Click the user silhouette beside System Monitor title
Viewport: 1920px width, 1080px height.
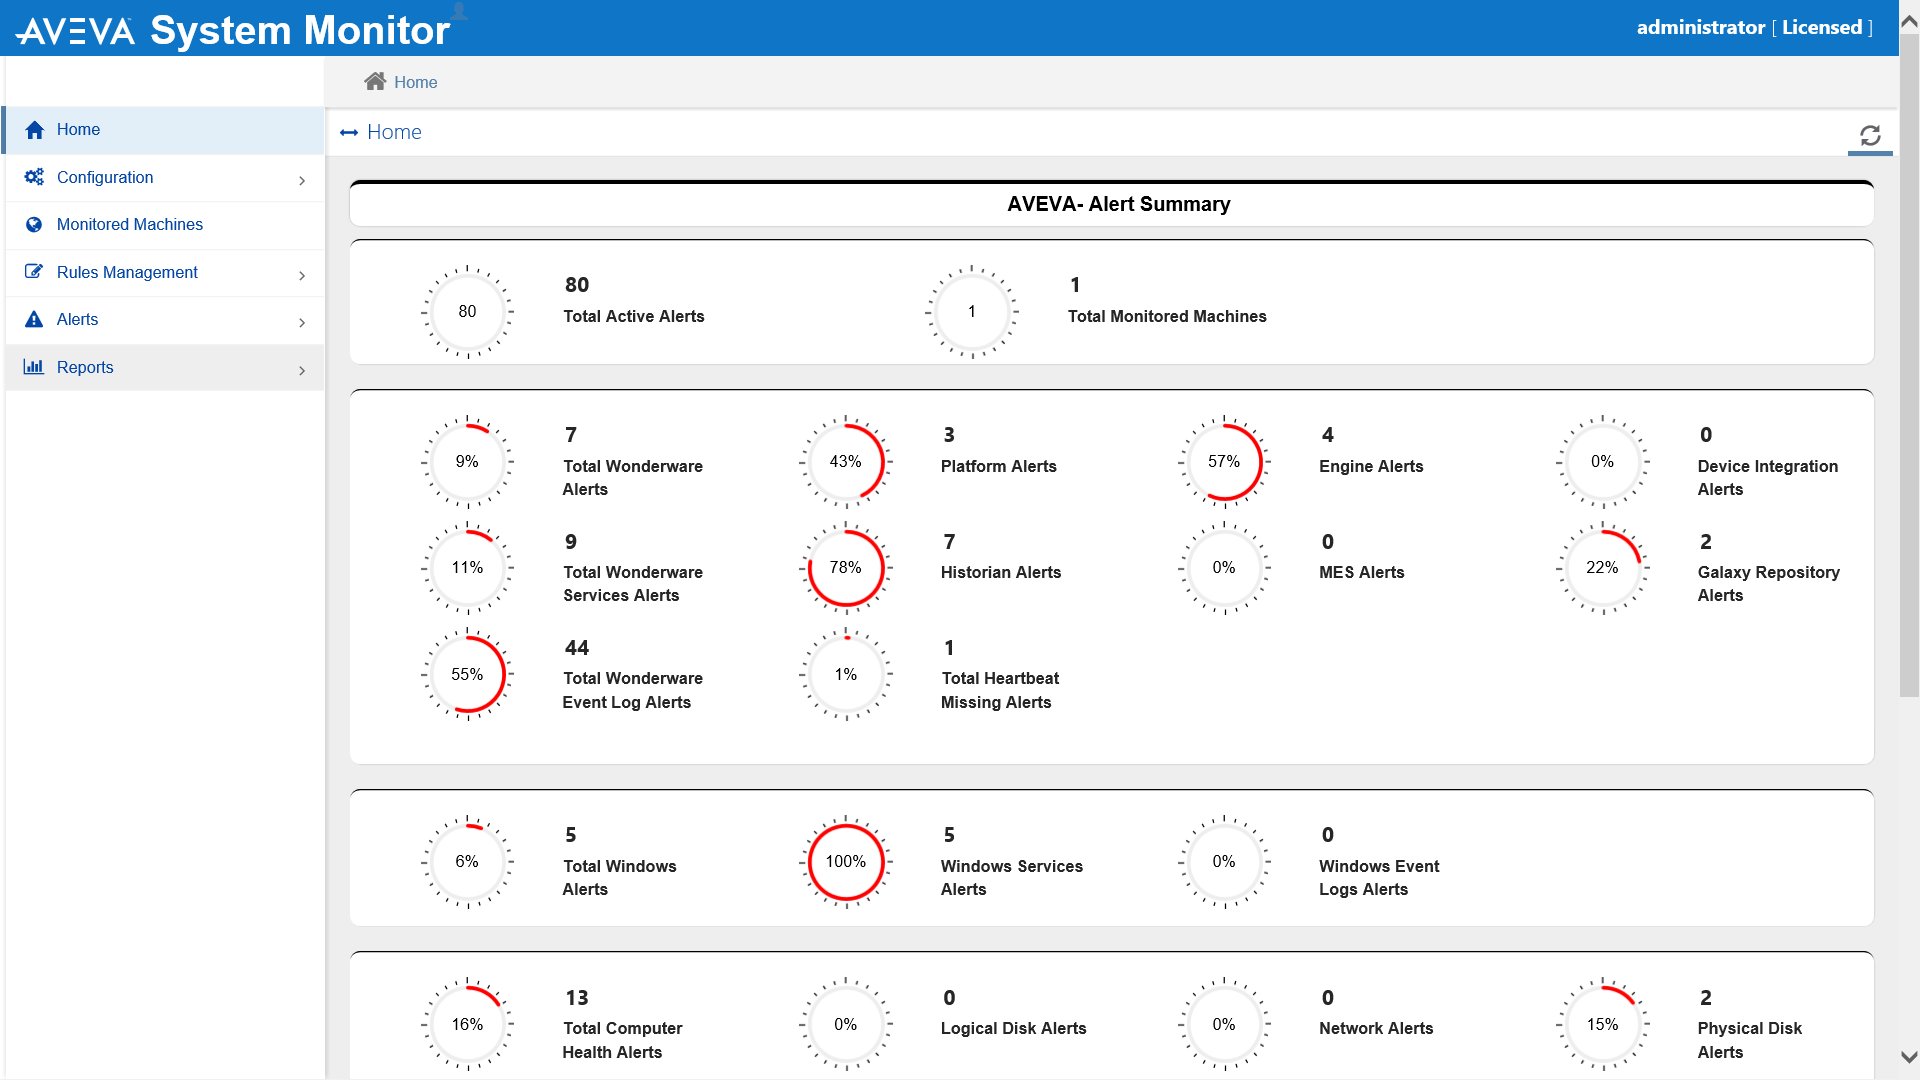pos(460,12)
